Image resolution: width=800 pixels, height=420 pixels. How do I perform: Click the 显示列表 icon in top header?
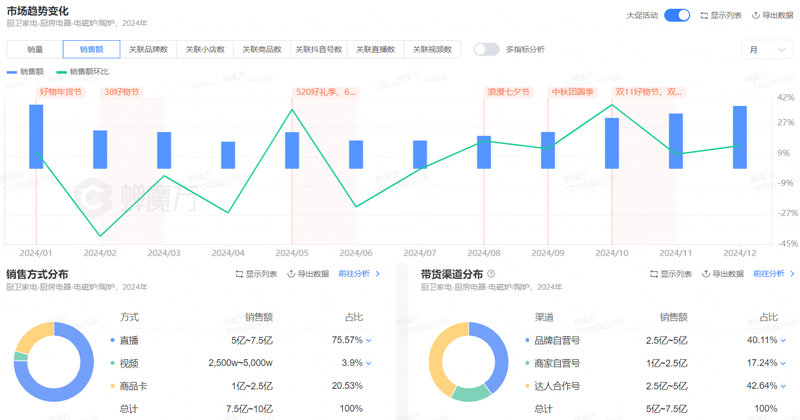[704, 16]
